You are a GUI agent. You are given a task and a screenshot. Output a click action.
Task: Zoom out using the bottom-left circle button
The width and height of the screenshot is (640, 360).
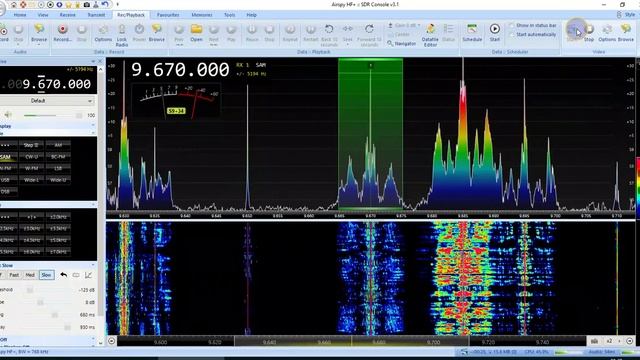(112, 341)
